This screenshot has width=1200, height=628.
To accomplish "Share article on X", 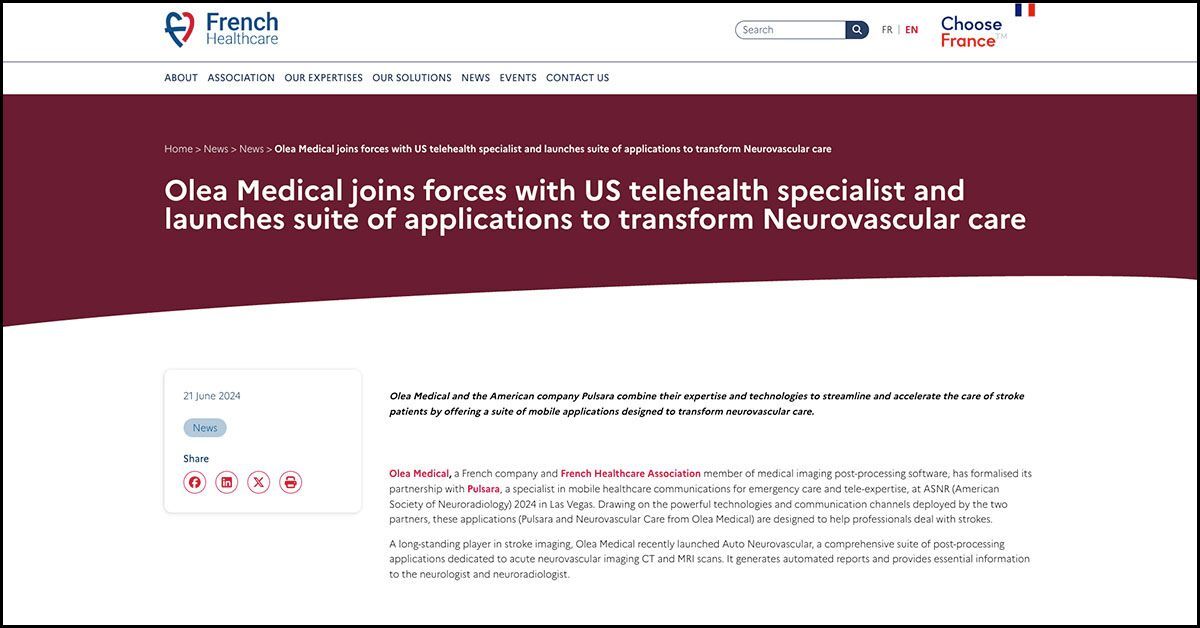I will pos(259,482).
